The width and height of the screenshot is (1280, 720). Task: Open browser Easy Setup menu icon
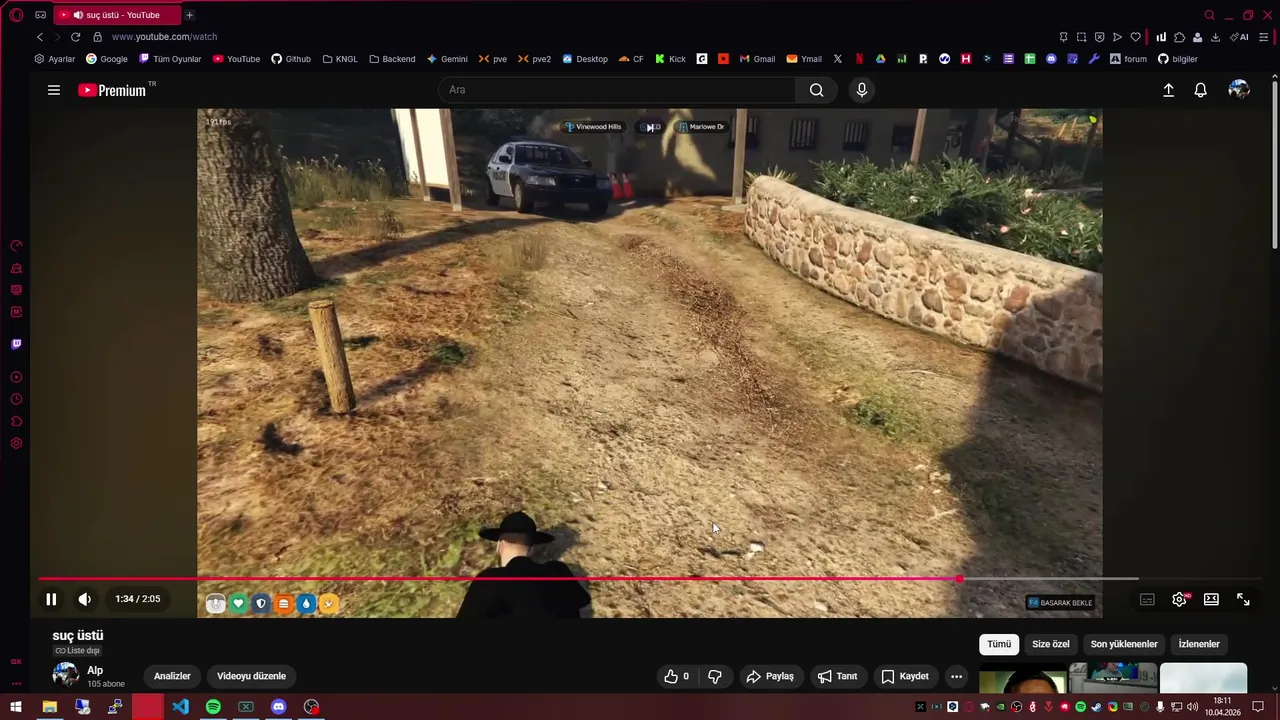point(1264,37)
